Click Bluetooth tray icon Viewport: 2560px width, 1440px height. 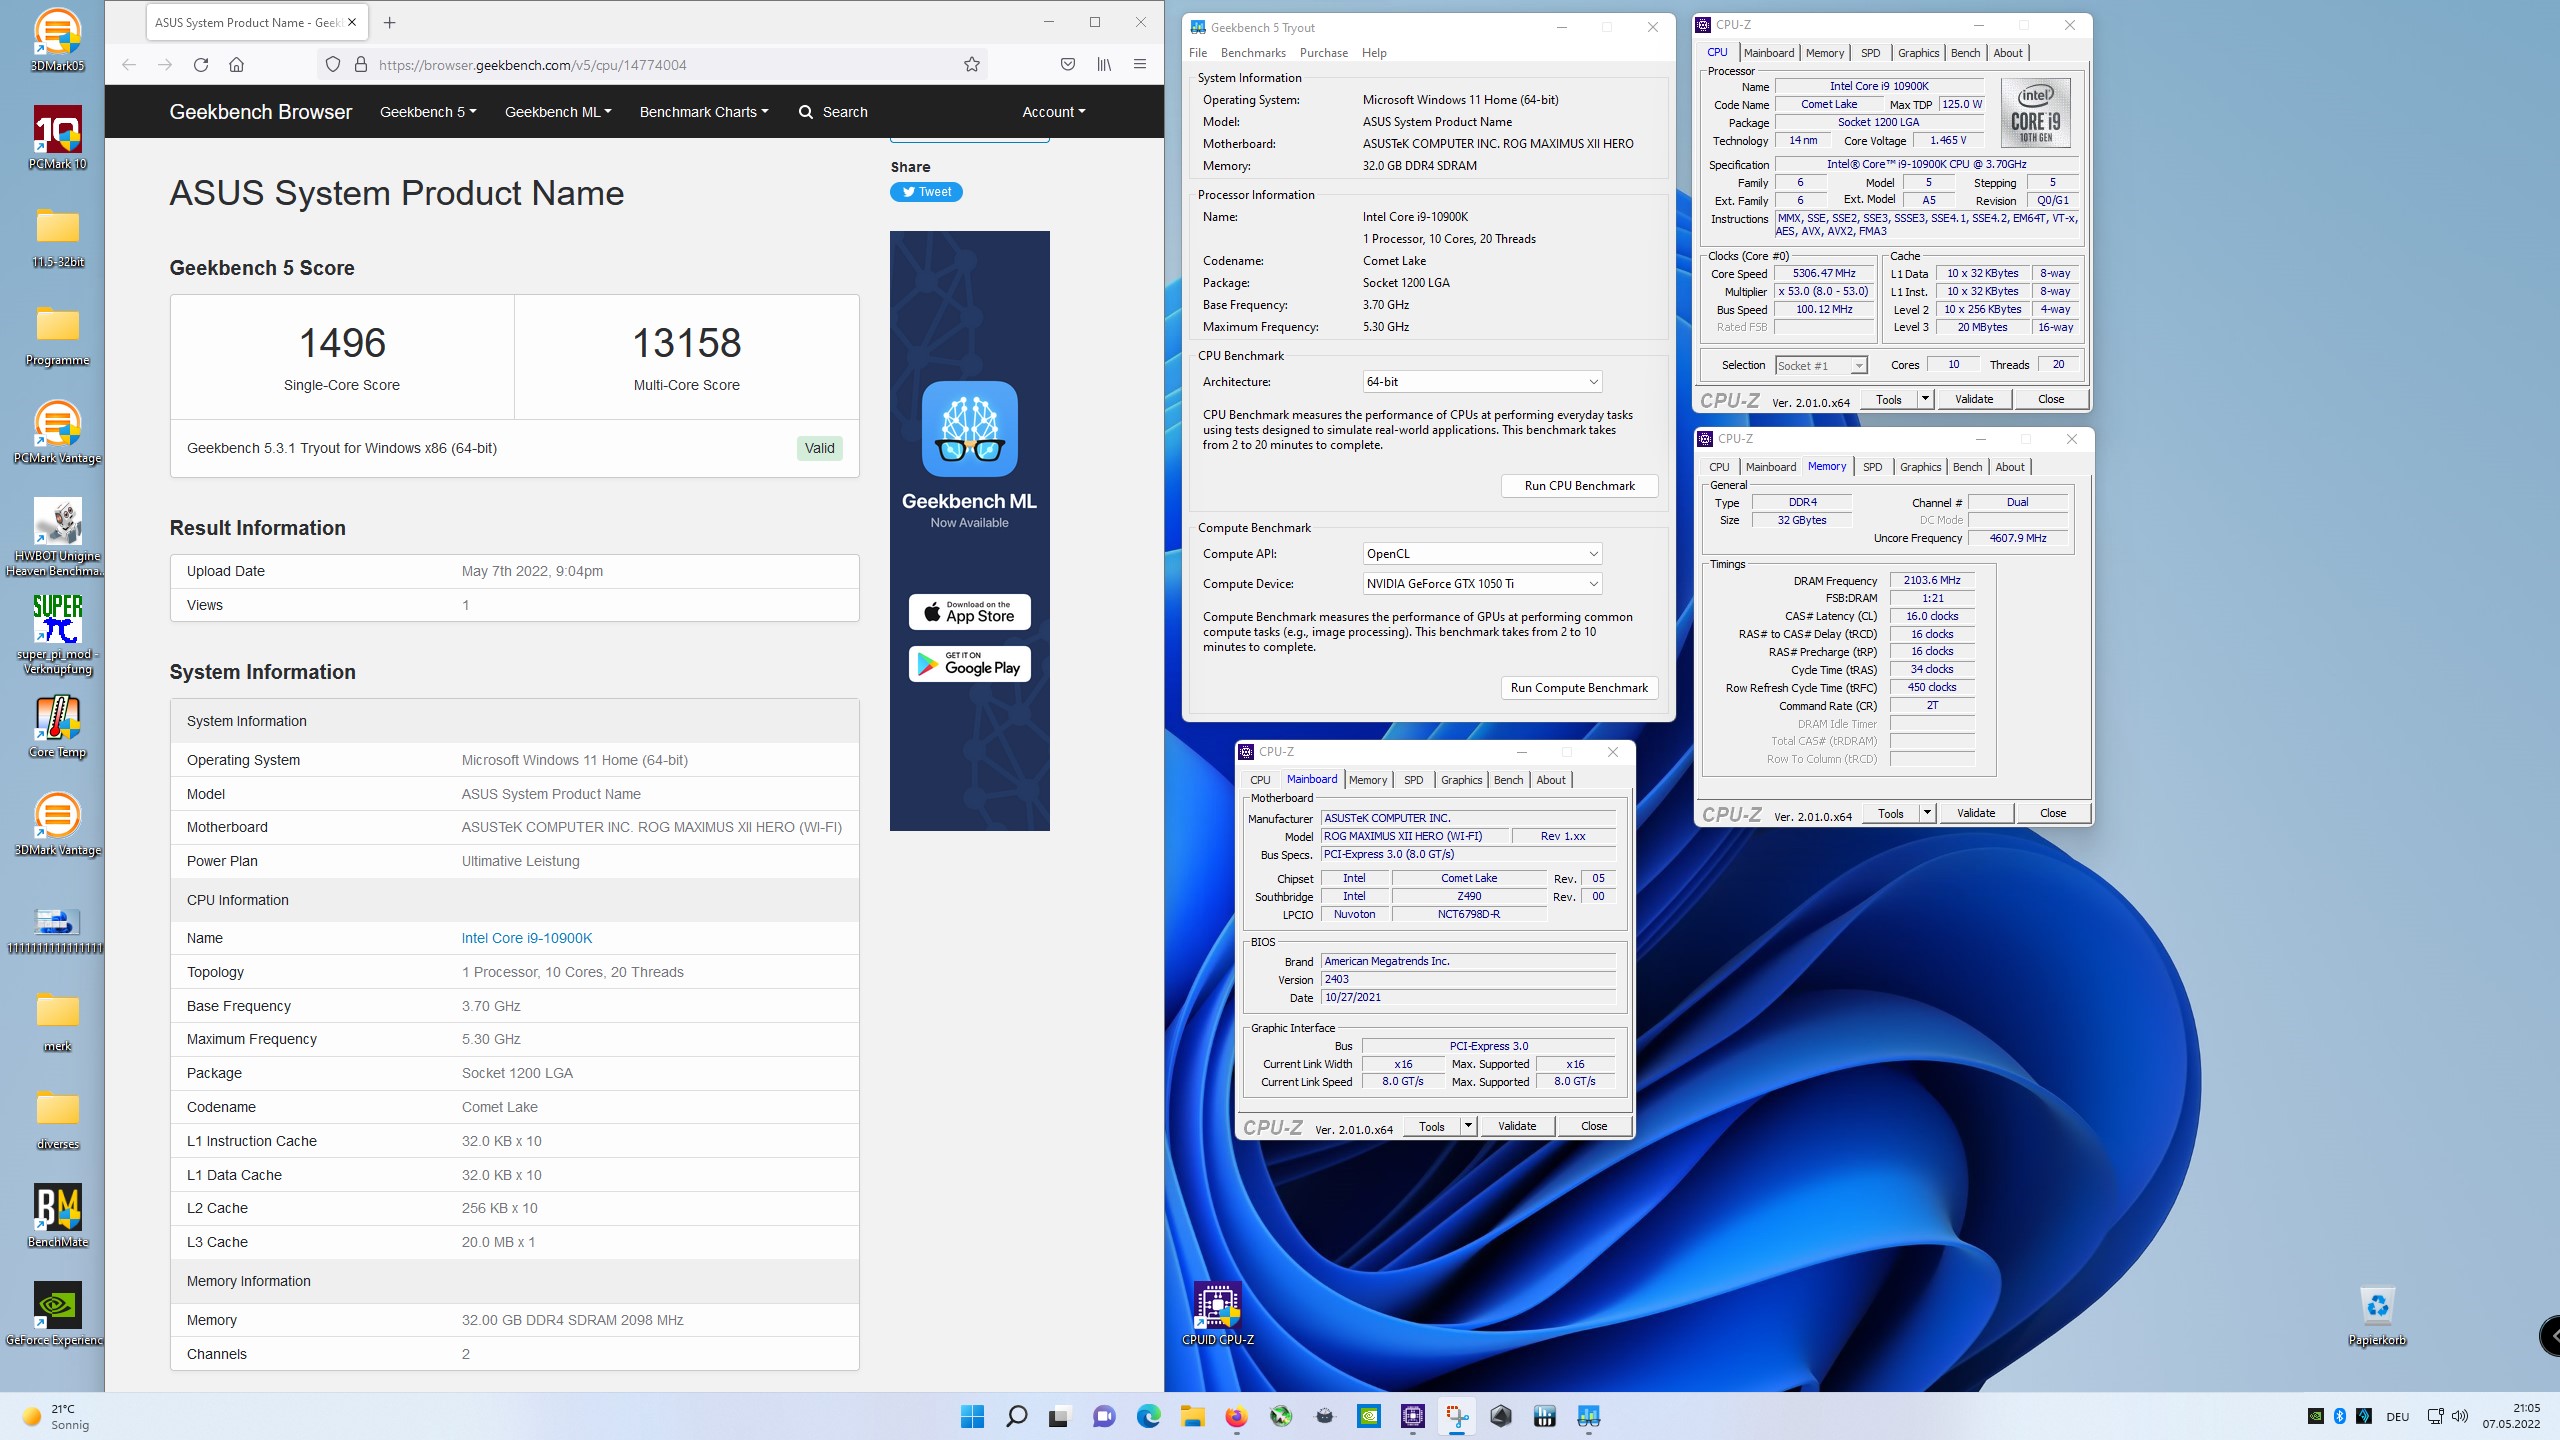pos(2339,1416)
